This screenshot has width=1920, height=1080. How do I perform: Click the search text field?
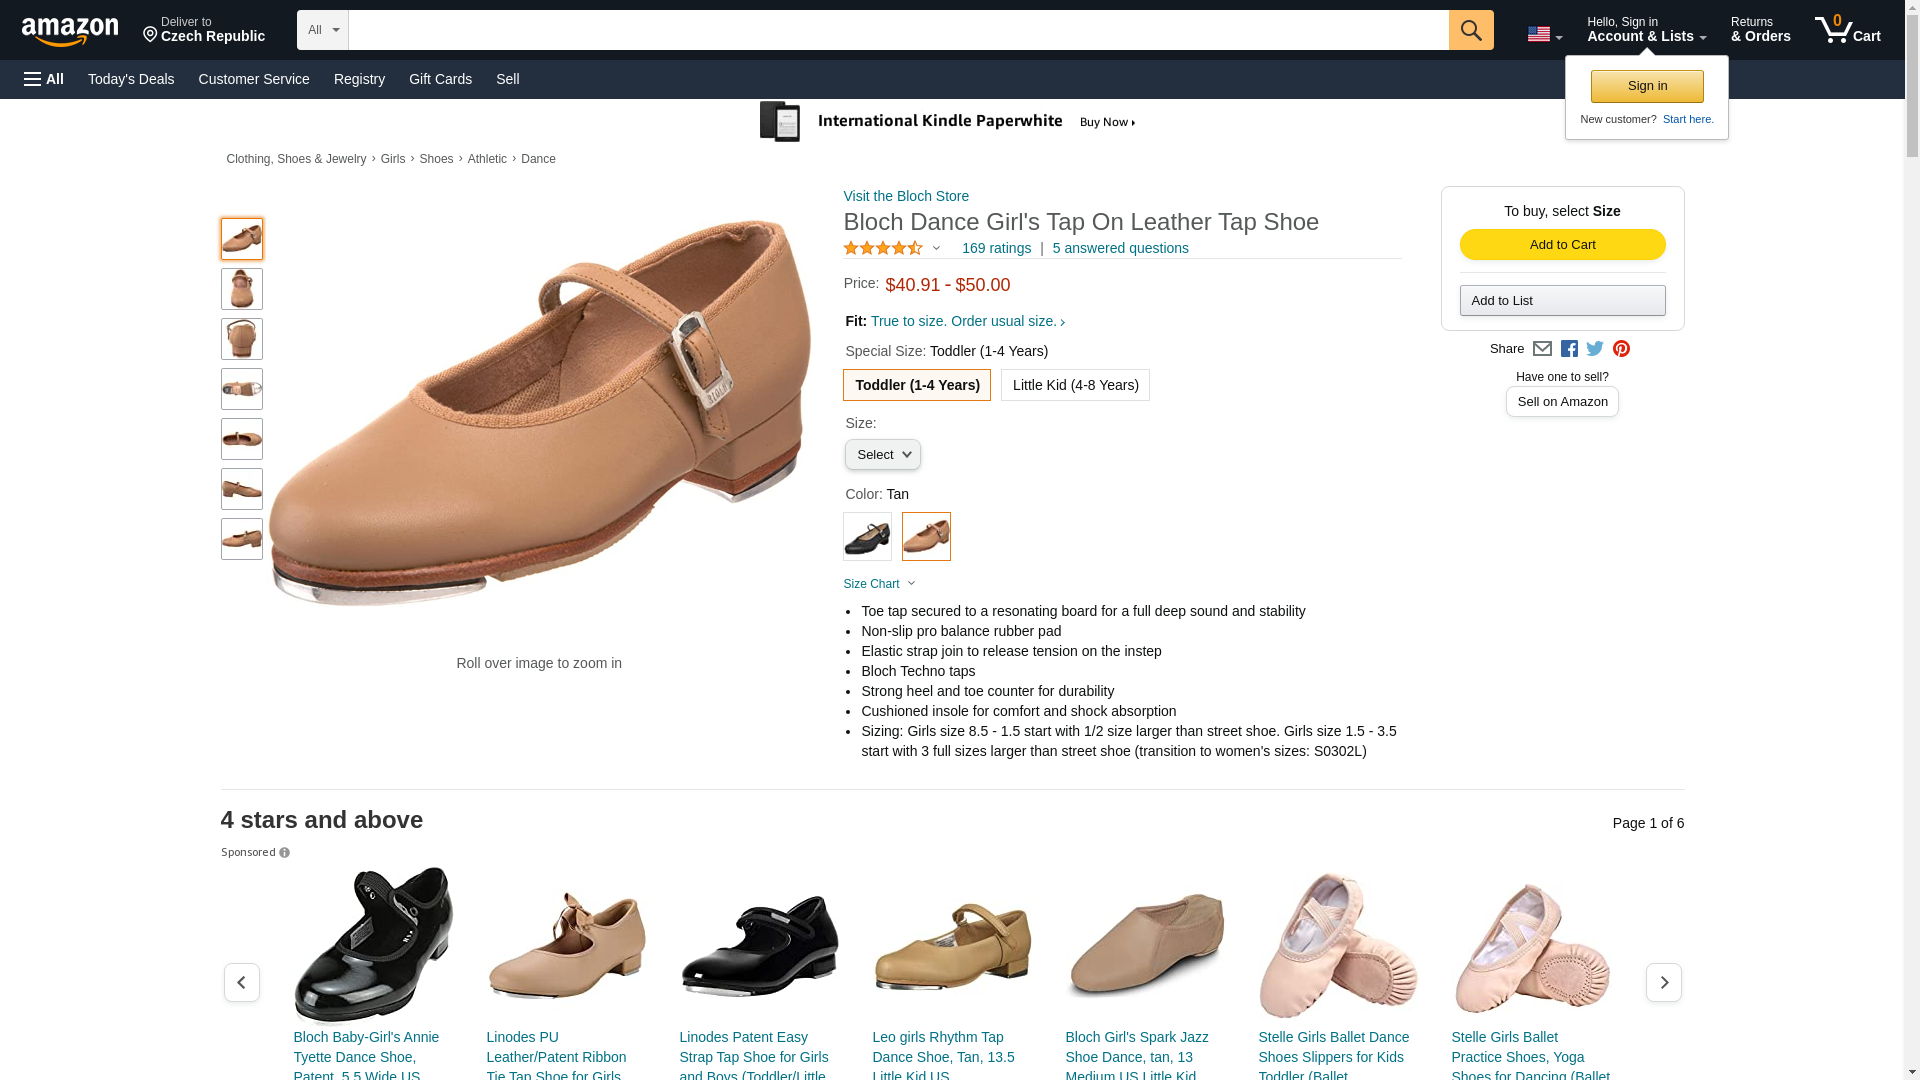coord(898,30)
